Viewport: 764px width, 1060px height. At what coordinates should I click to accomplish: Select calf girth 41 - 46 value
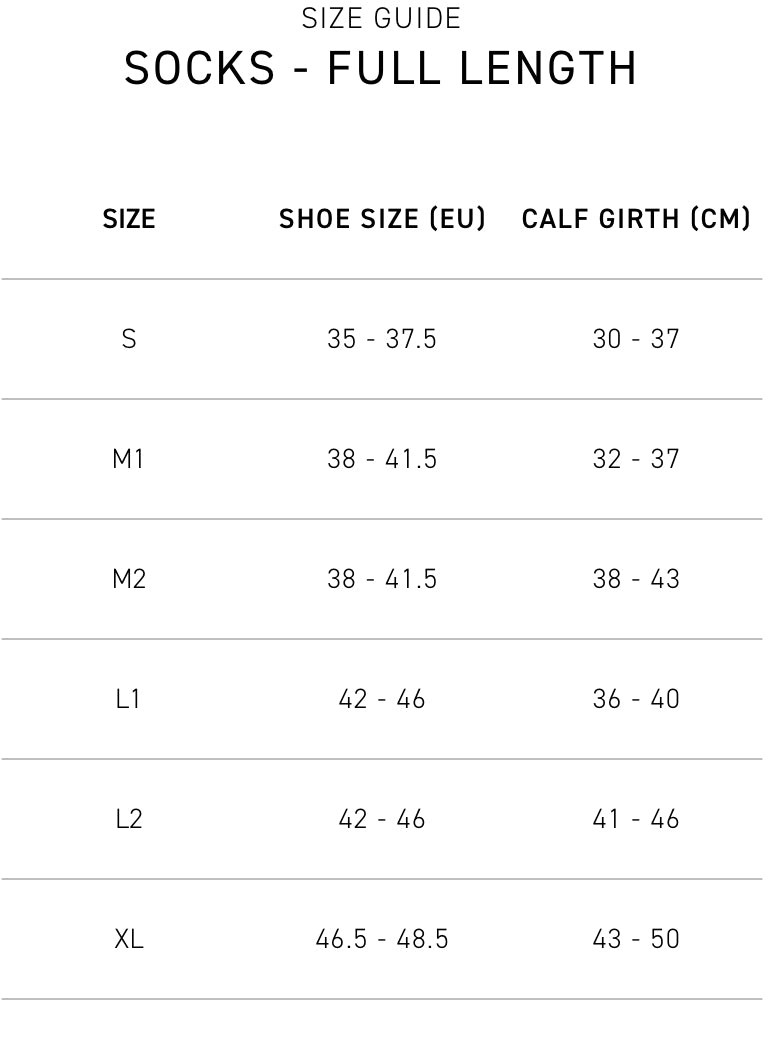pos(636,819)
